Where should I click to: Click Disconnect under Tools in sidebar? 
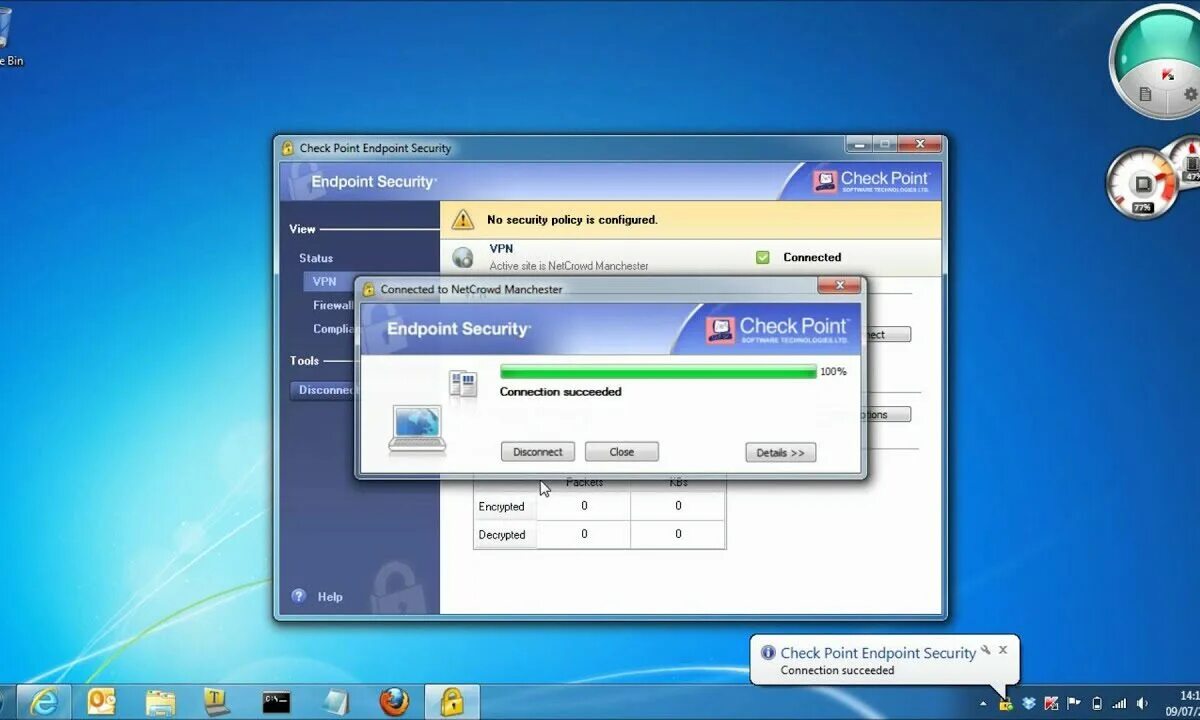[324, 390]
